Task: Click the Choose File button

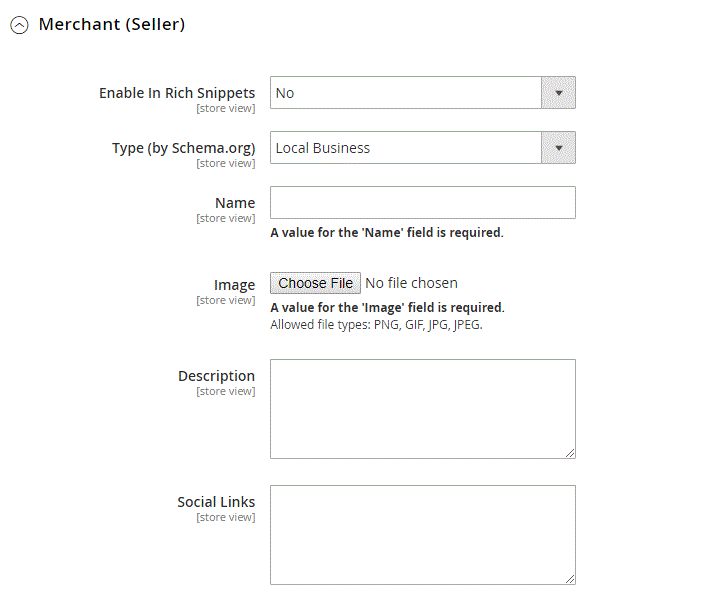Action: click(x=315, y=283)
